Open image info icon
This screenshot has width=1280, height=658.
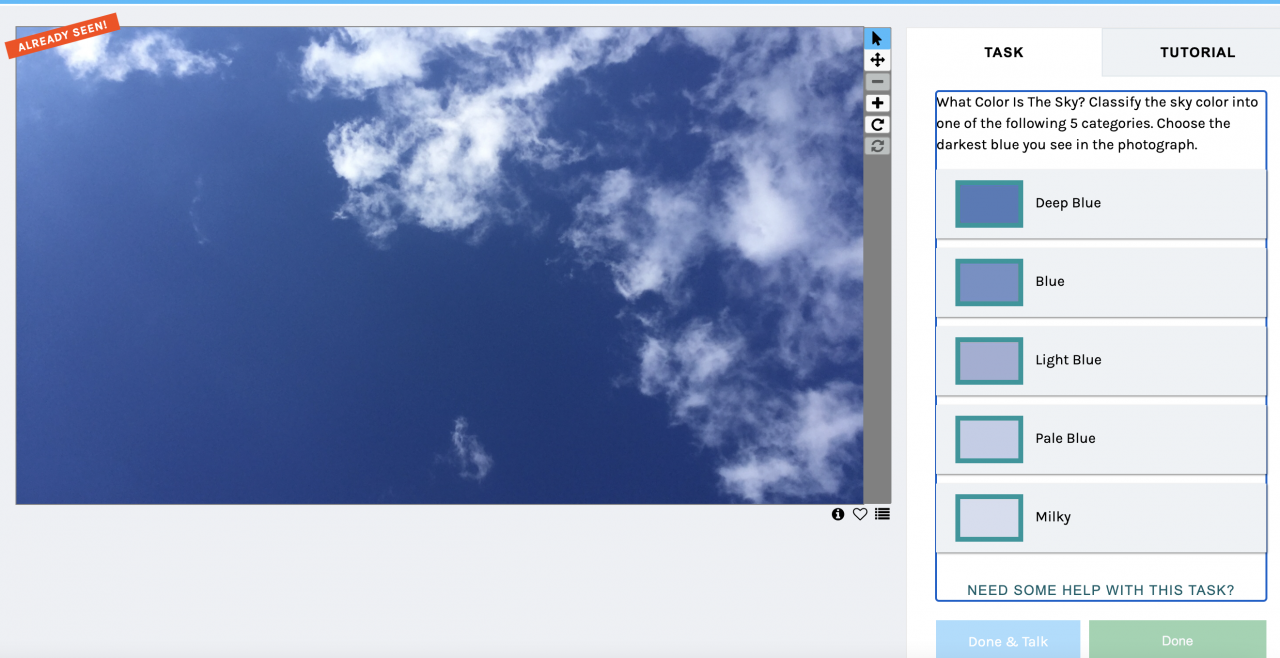coord(838,514)
